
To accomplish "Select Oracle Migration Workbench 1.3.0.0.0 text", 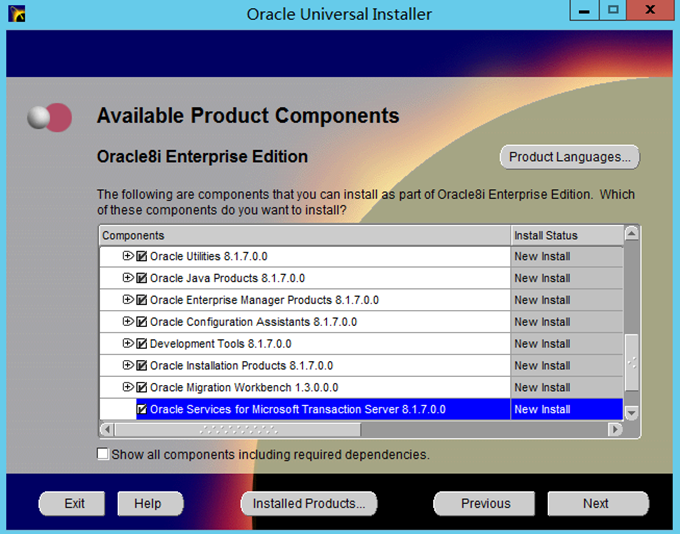I will (244, 387).
